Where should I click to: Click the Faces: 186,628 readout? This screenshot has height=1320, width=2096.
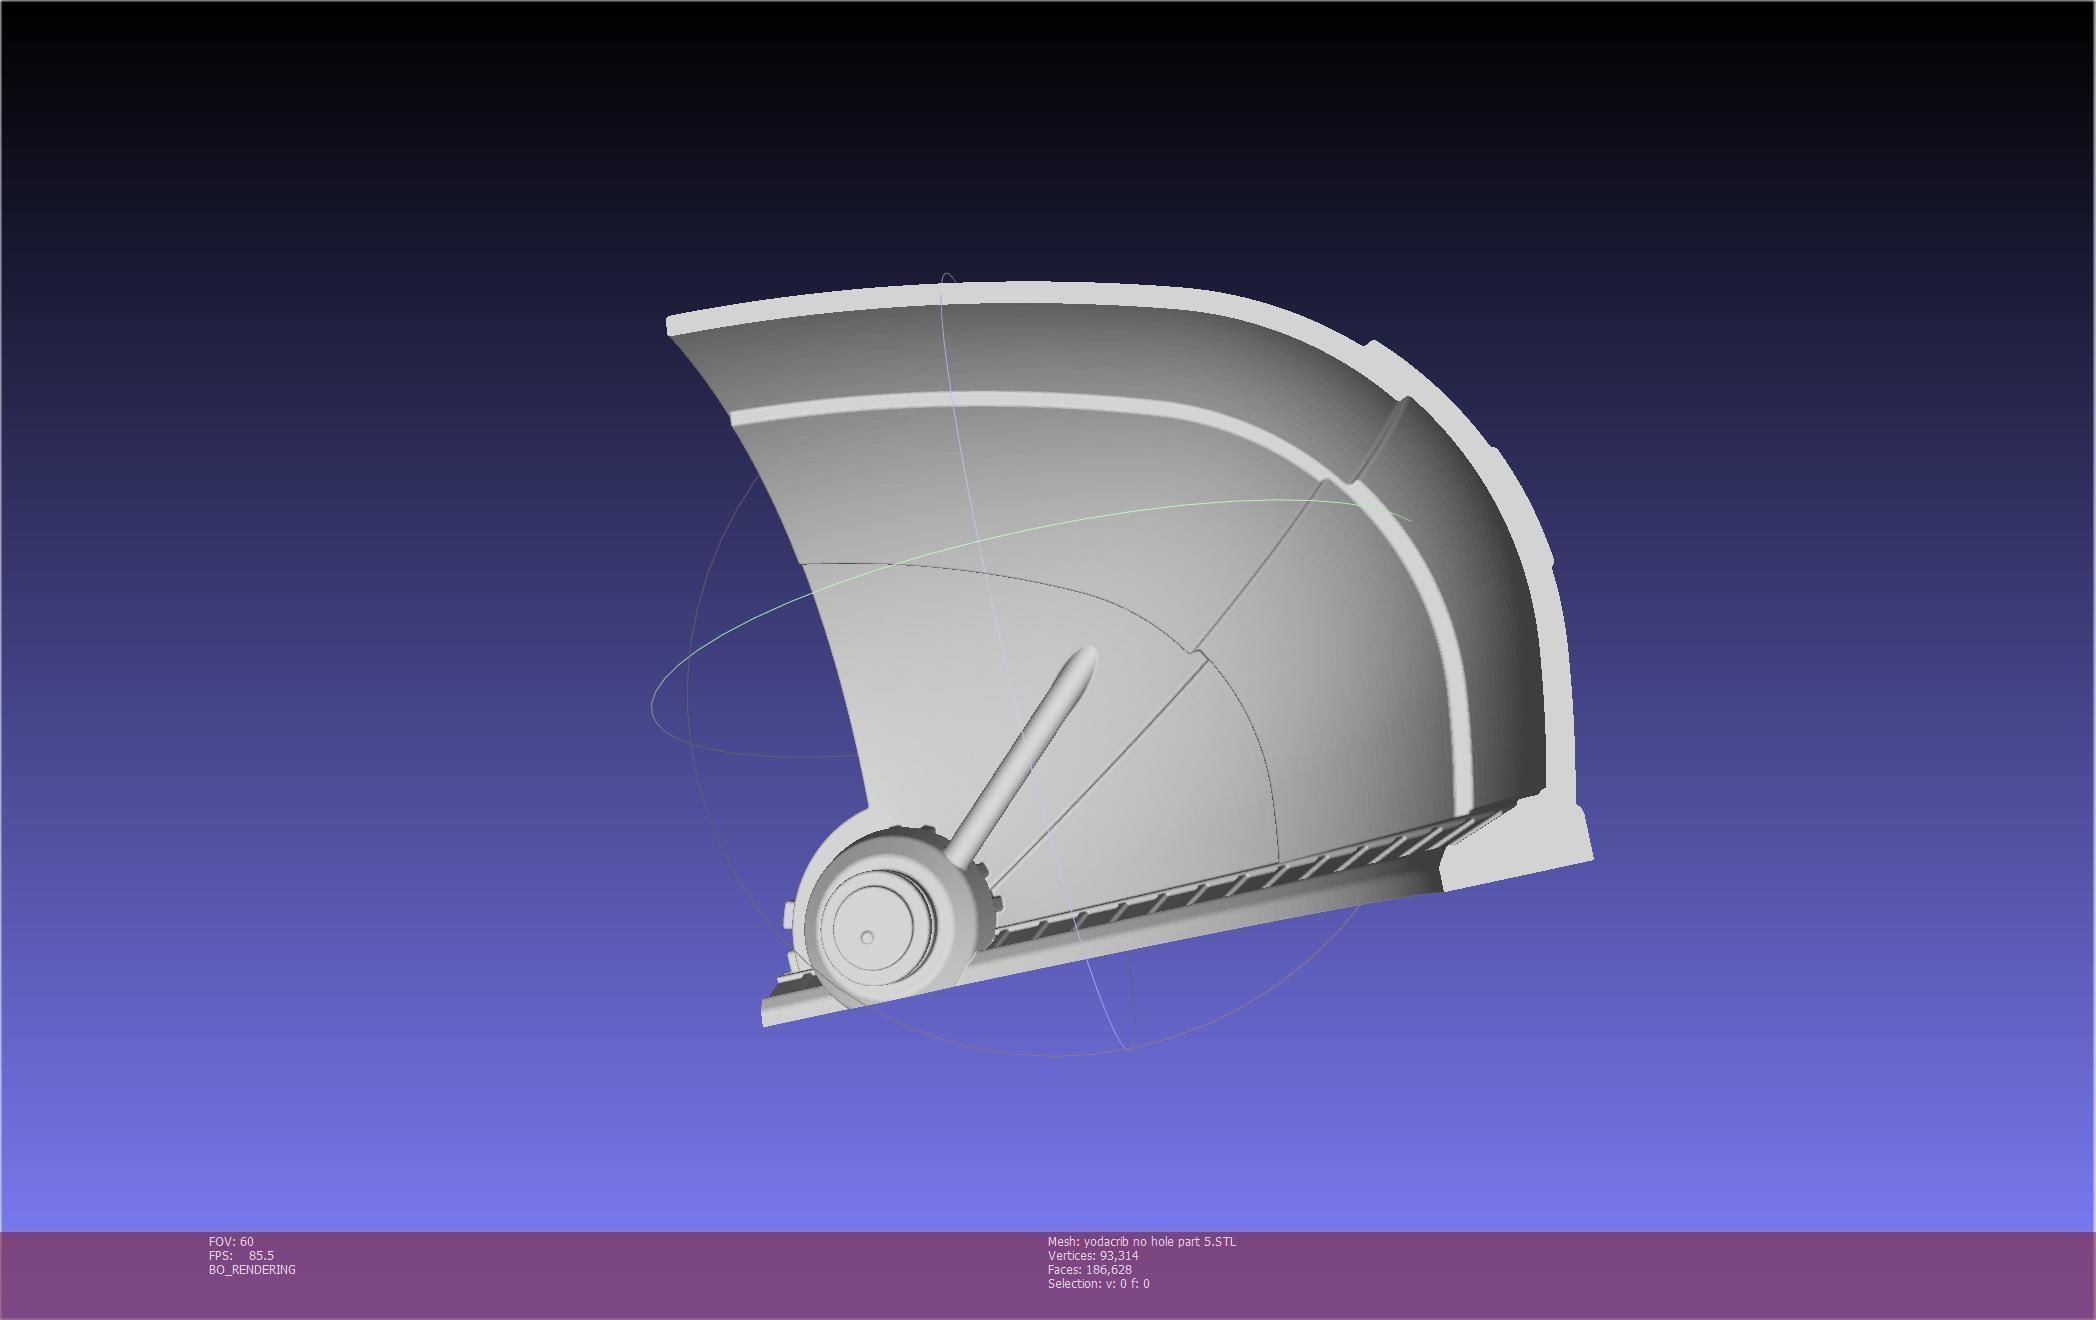coord(1089,1269)
